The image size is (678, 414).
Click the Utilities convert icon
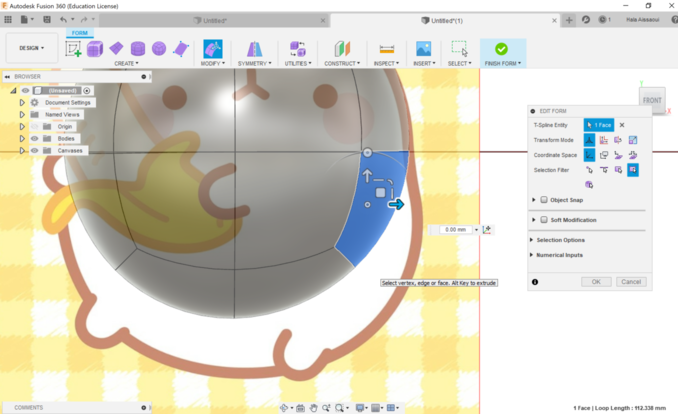pyautogui.click(x=298, y=49)
